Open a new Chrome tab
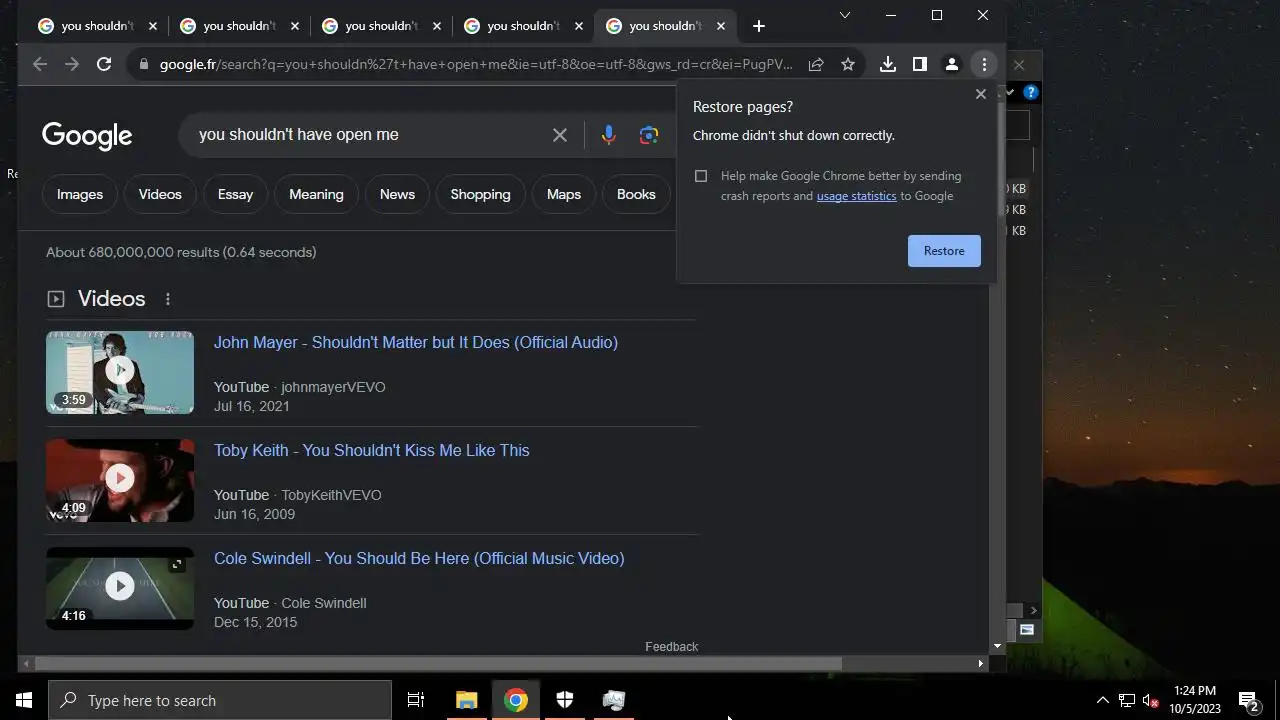The image size is (1280, 720). click(759, 26)
